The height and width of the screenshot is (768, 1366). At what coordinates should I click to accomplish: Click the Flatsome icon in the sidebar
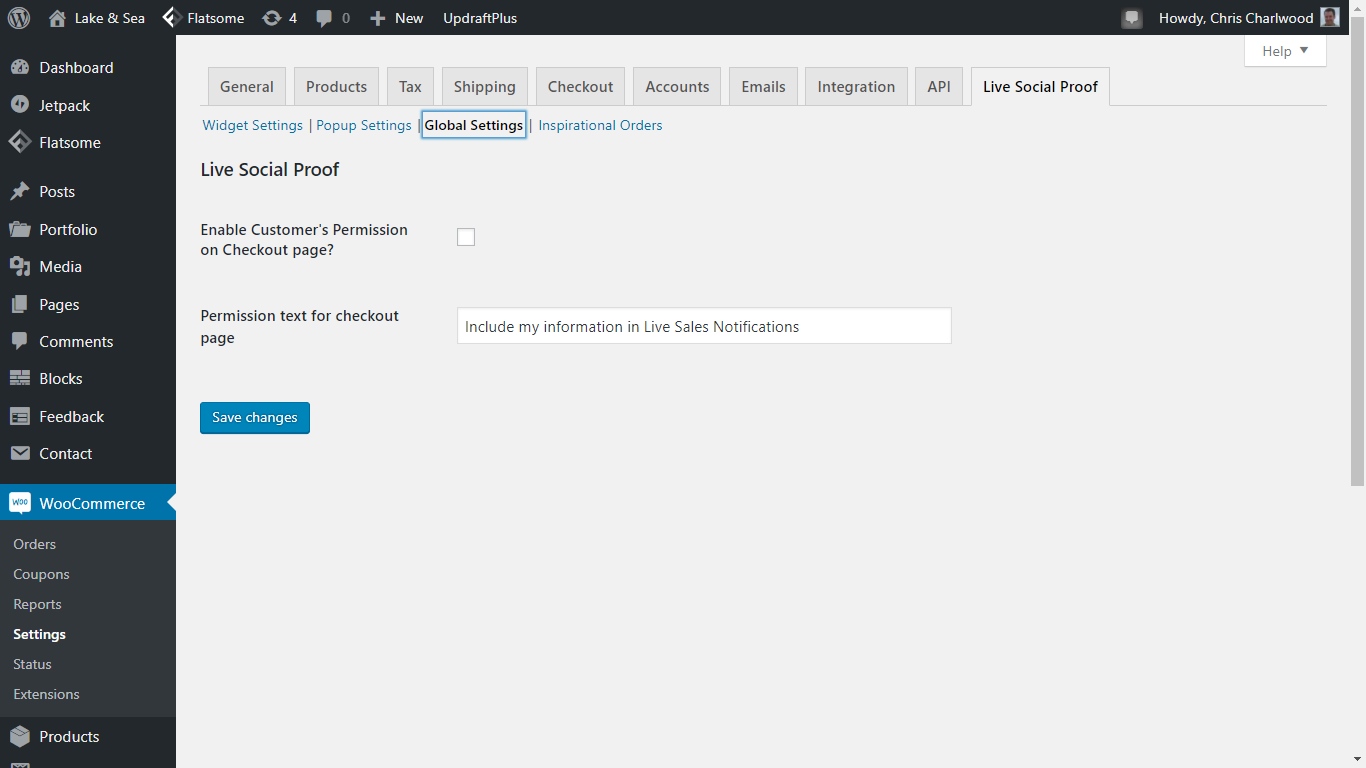pyautogui.click(x=20, y=142)
